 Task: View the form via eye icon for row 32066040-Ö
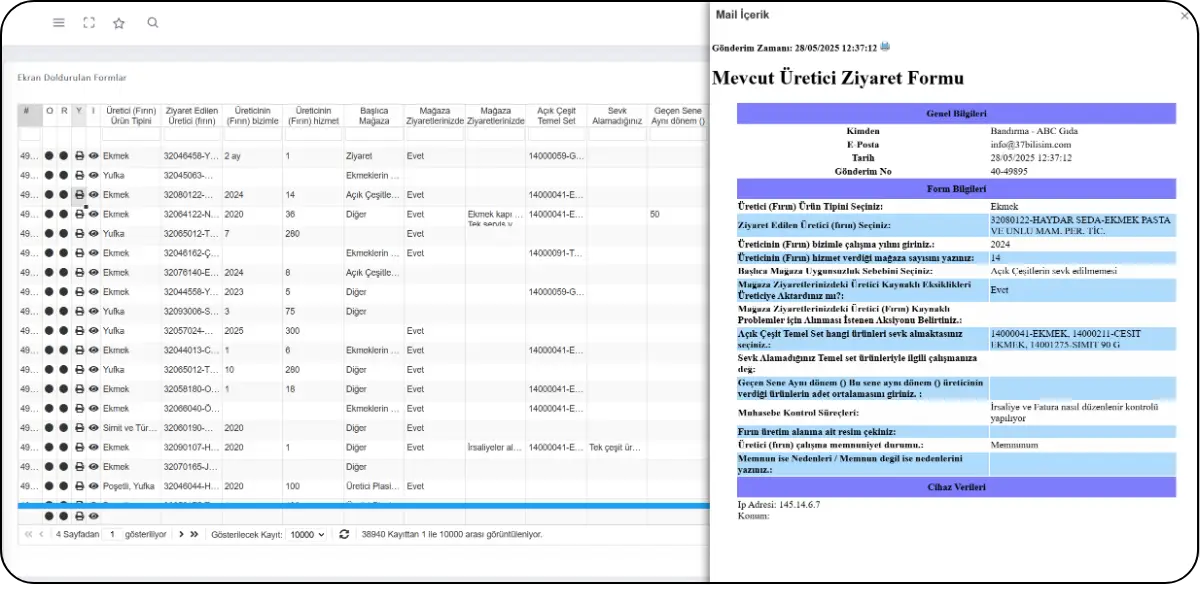(x=93, y=408)
